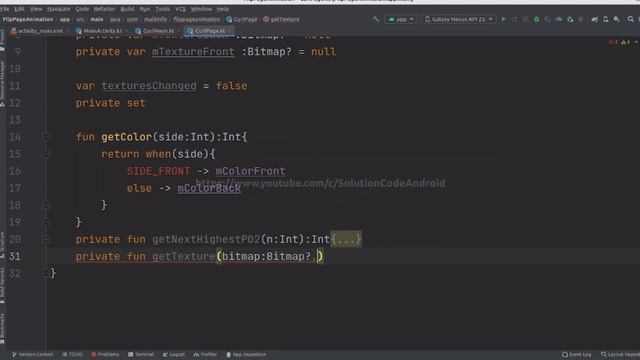This screenshot has height=360, width=640.
Task: Click the error count indicator in editor
Action: (x=613, y=42)
